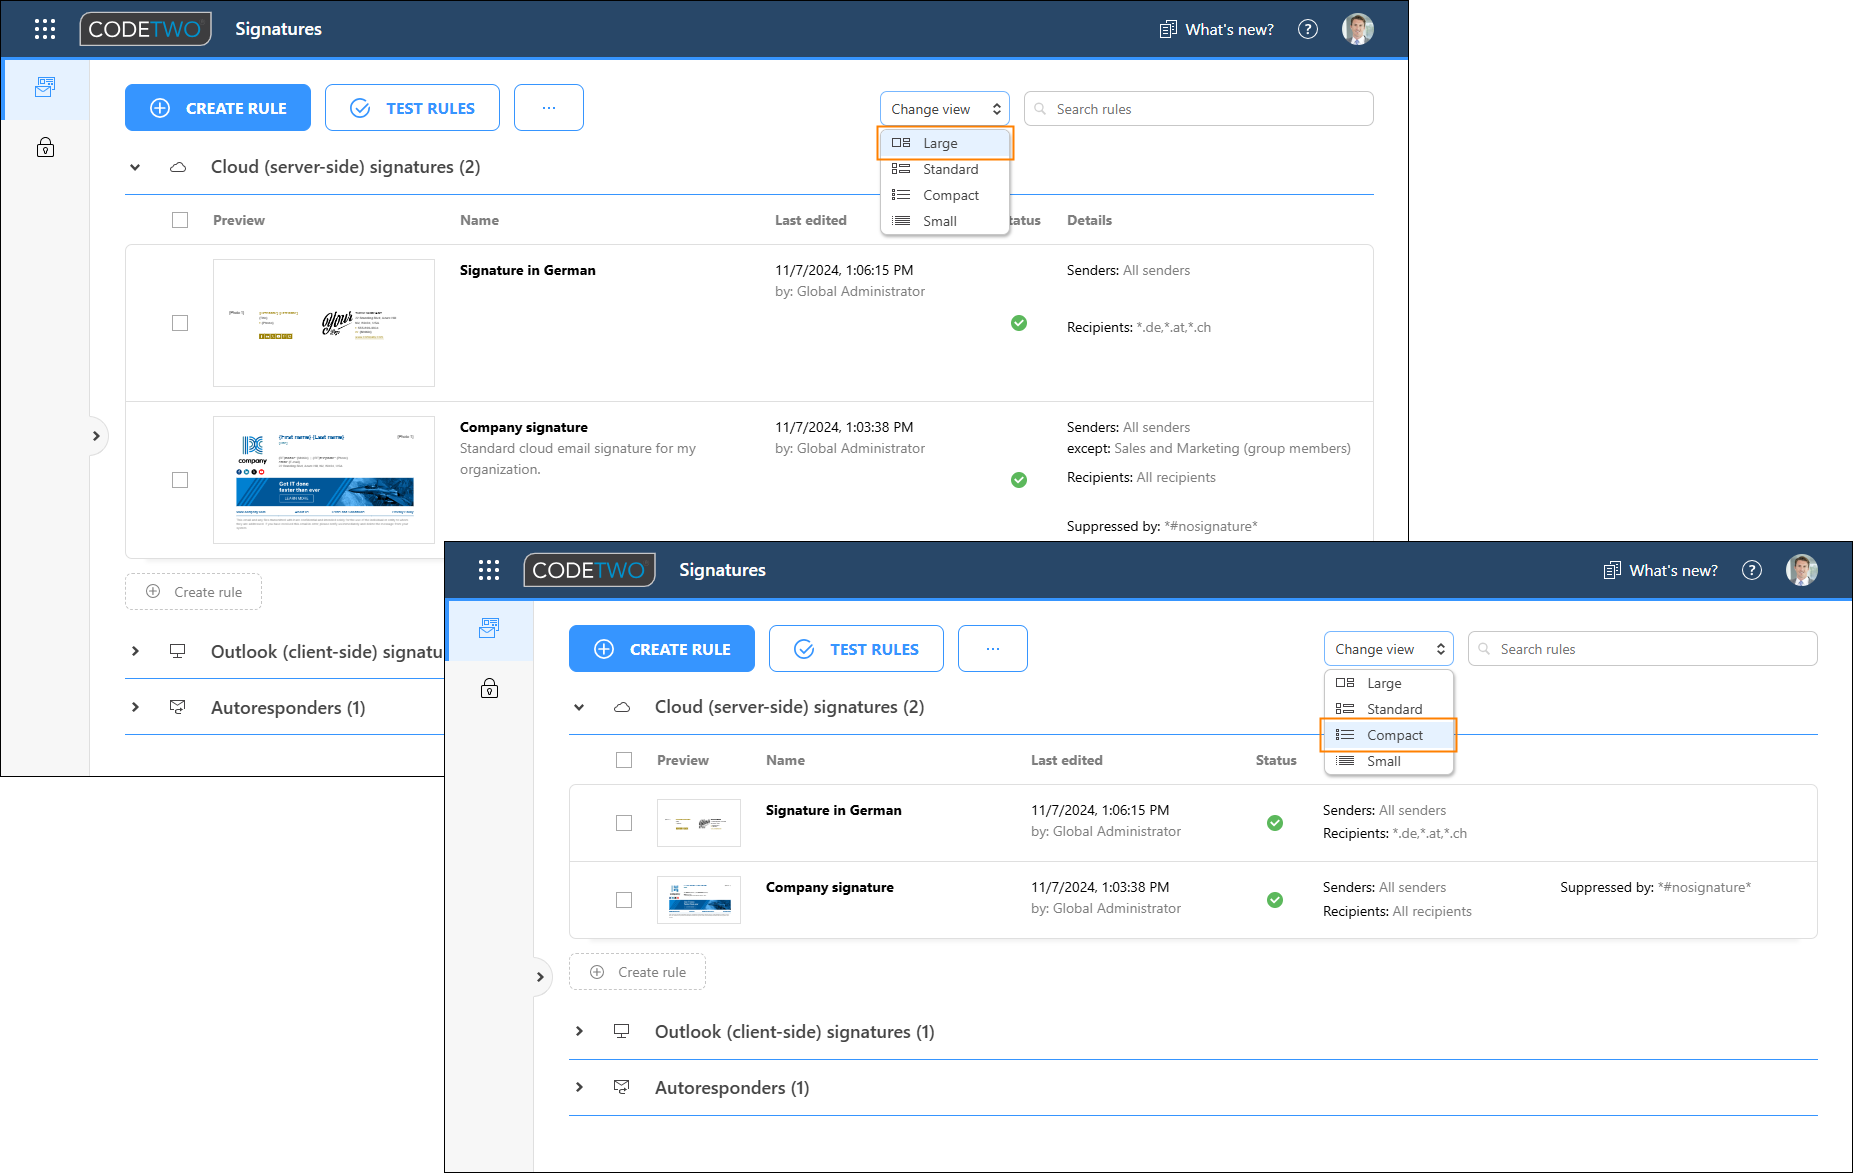The image size is (1853, 1173).
Task: Select lock sidebar icon in front window
Action: [x=489, y=688]
